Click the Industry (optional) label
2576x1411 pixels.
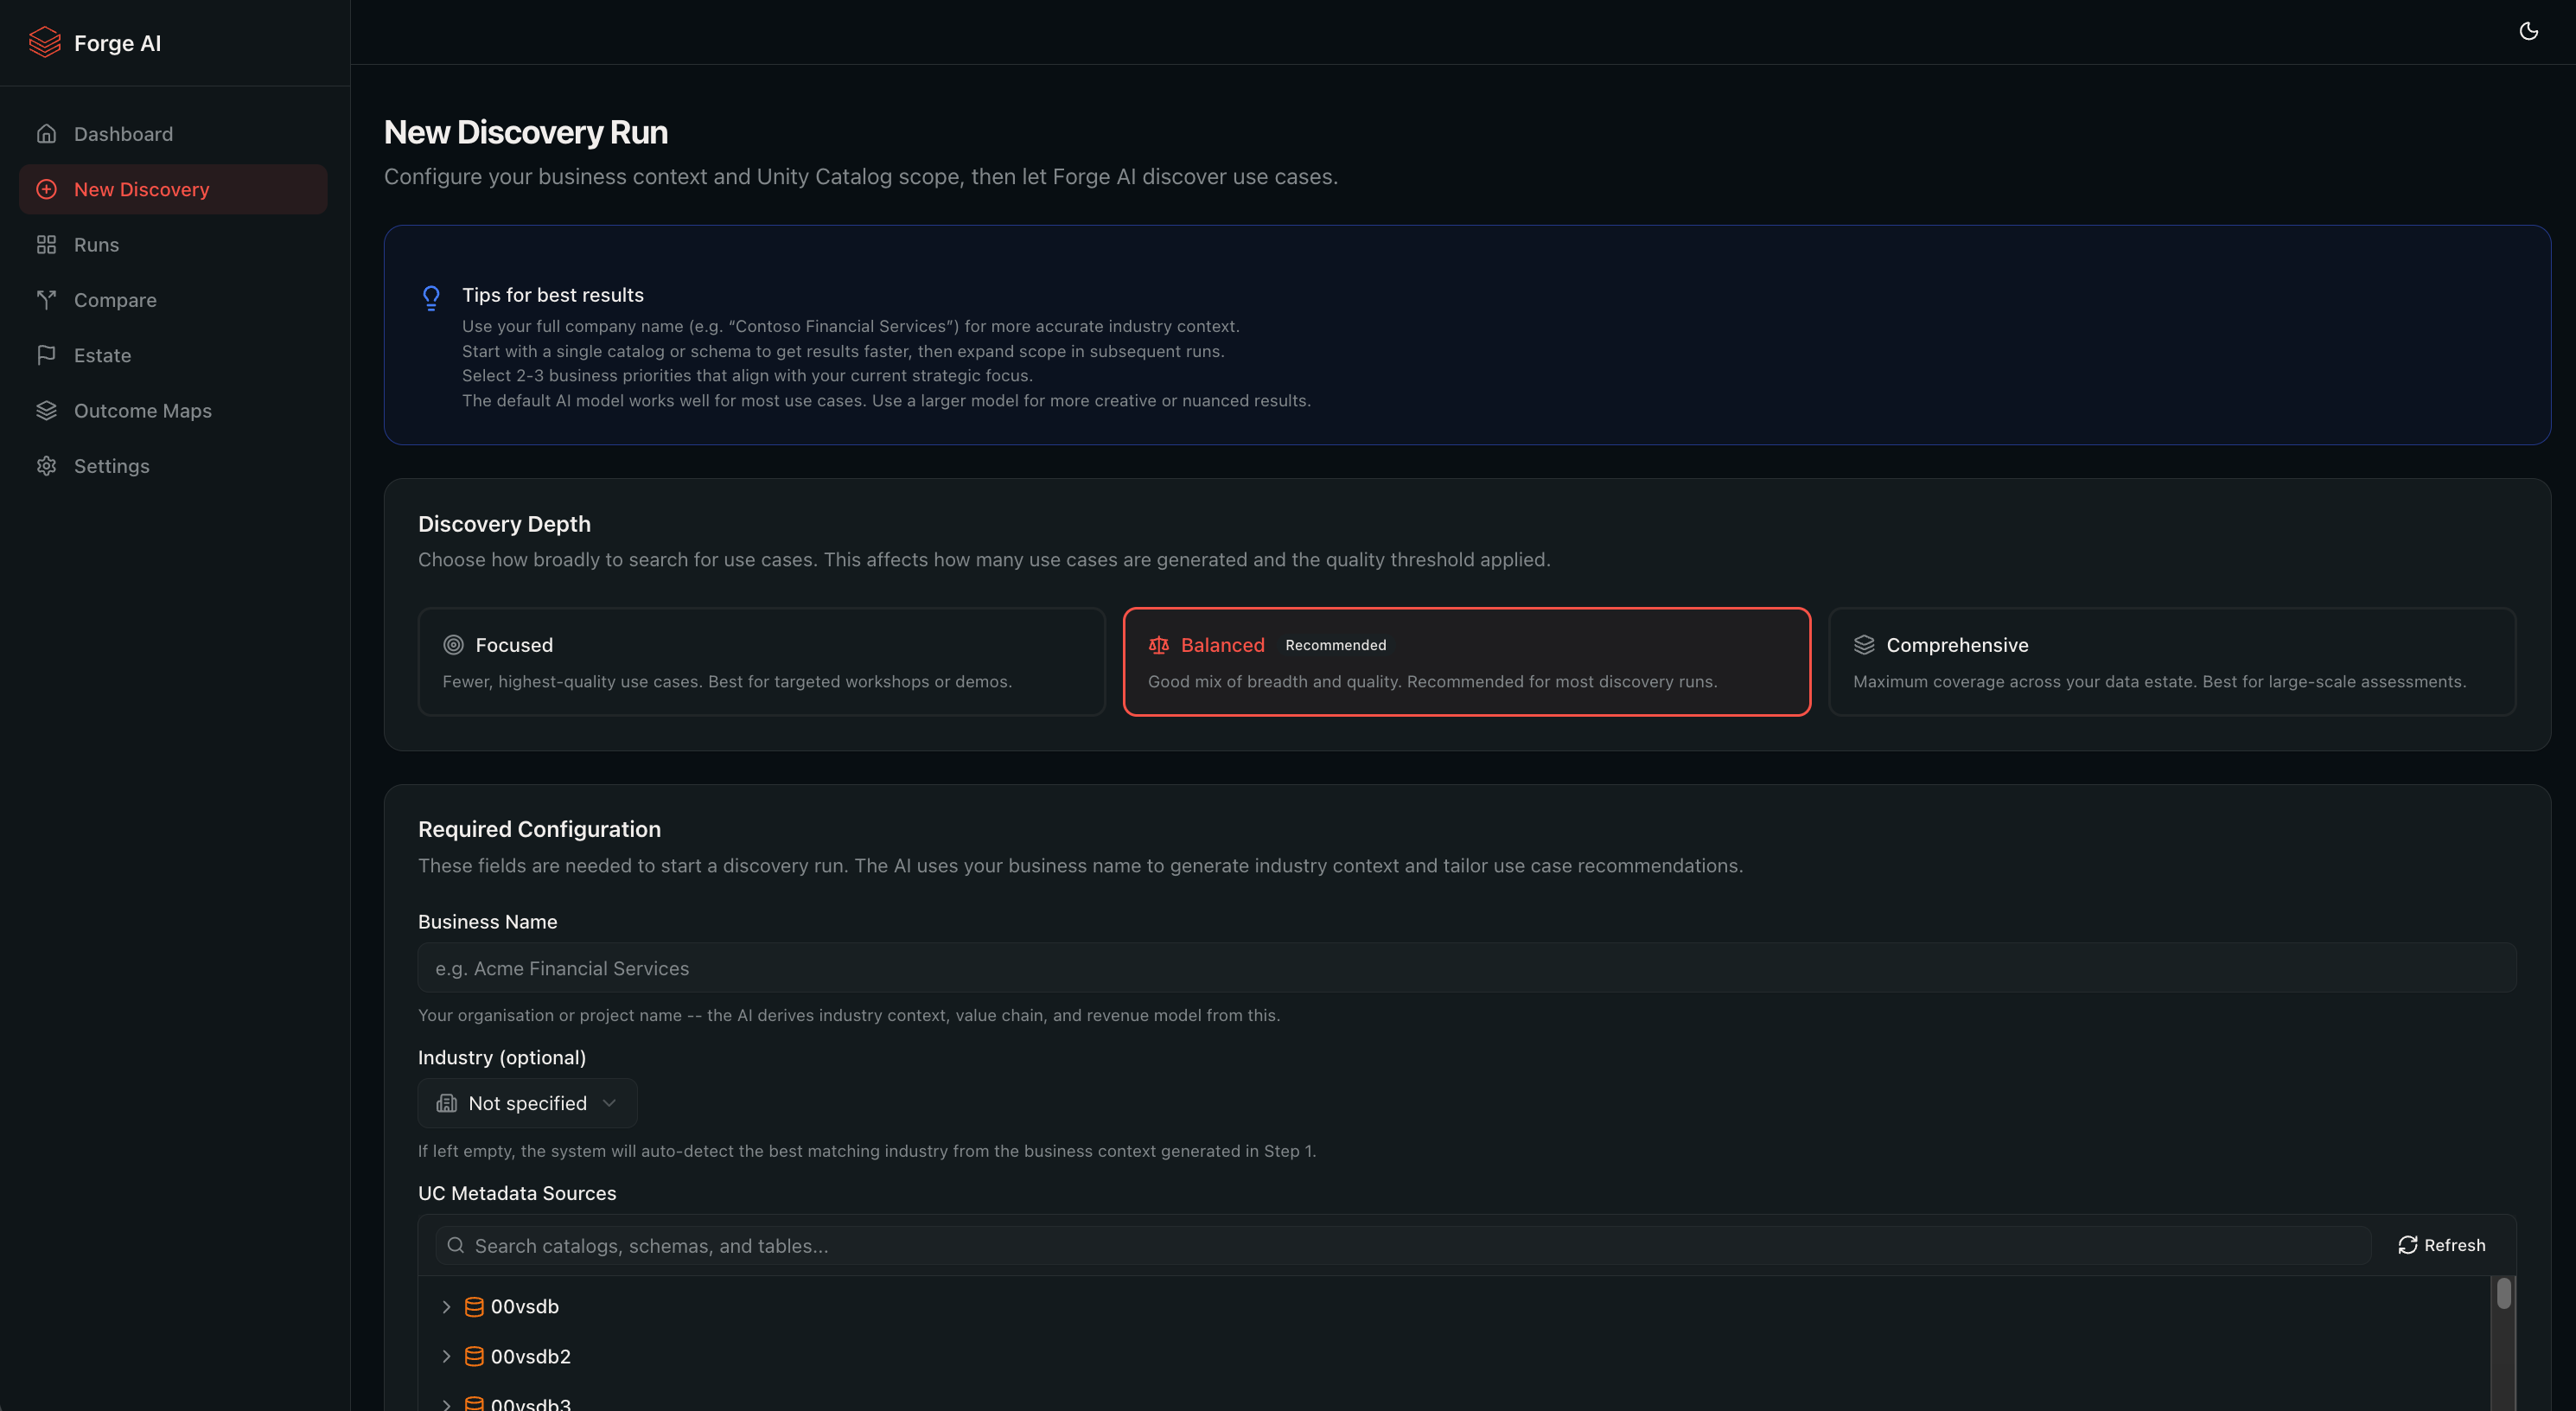click(502, 1057)
